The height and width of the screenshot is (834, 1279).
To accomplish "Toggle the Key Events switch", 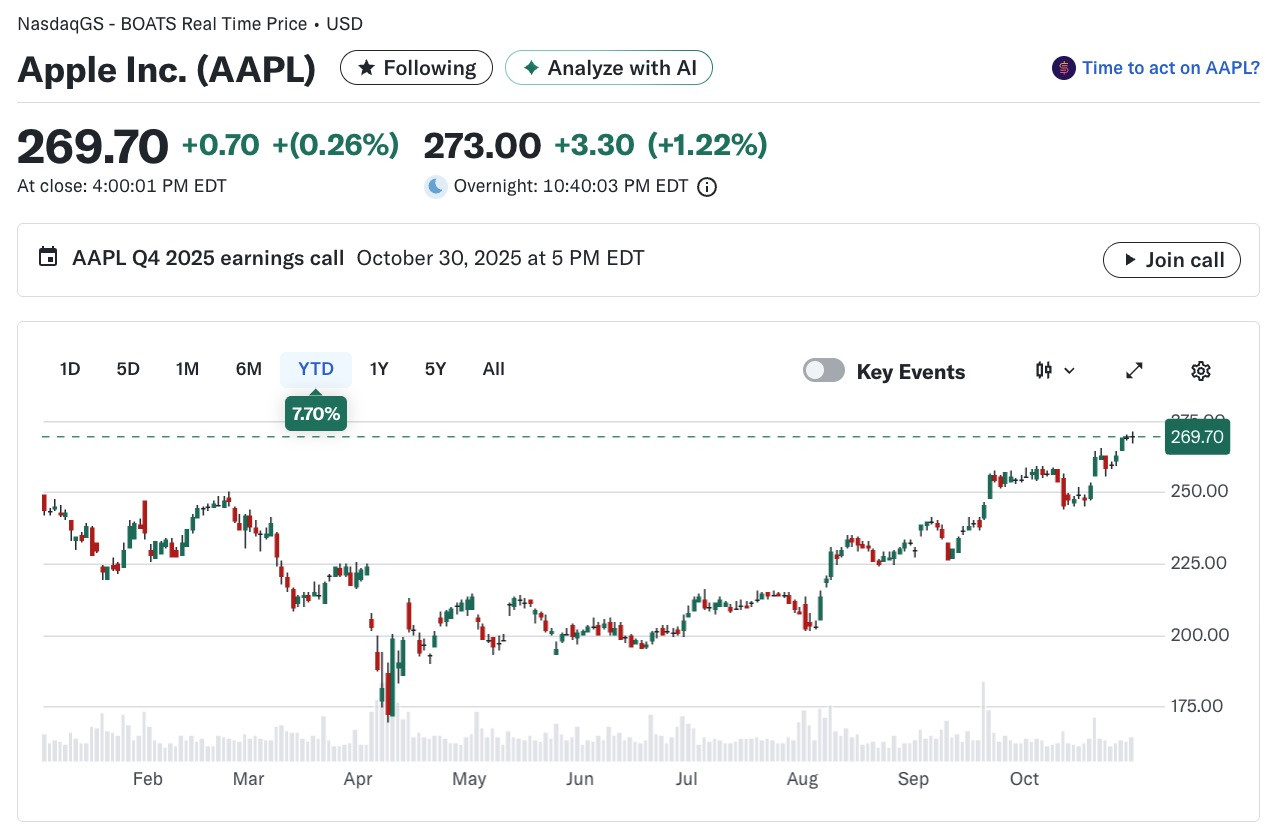I will pyautogui.click(x=824, y=371).
